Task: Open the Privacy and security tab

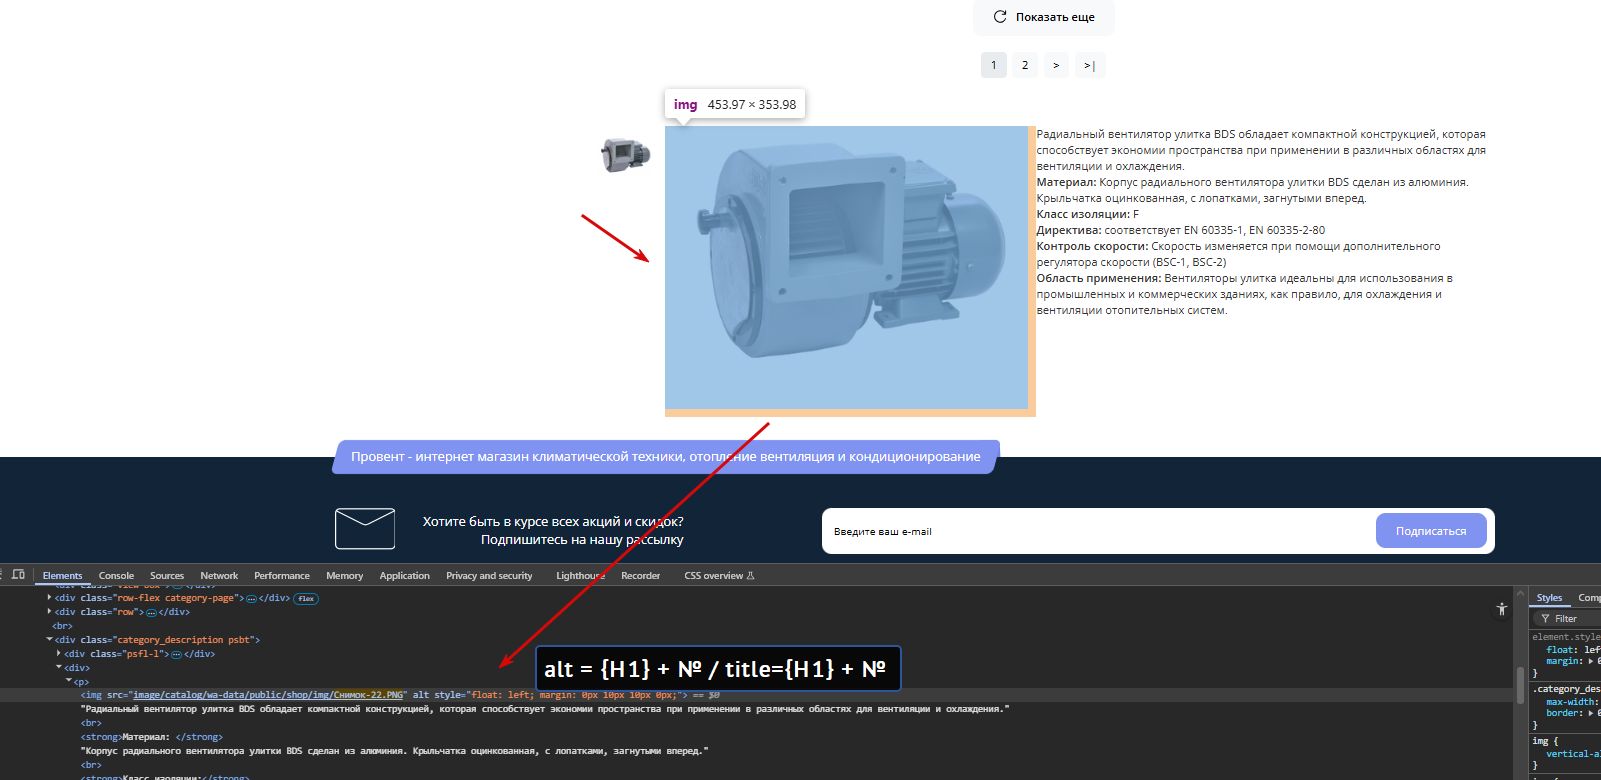Action: (489, 576)
